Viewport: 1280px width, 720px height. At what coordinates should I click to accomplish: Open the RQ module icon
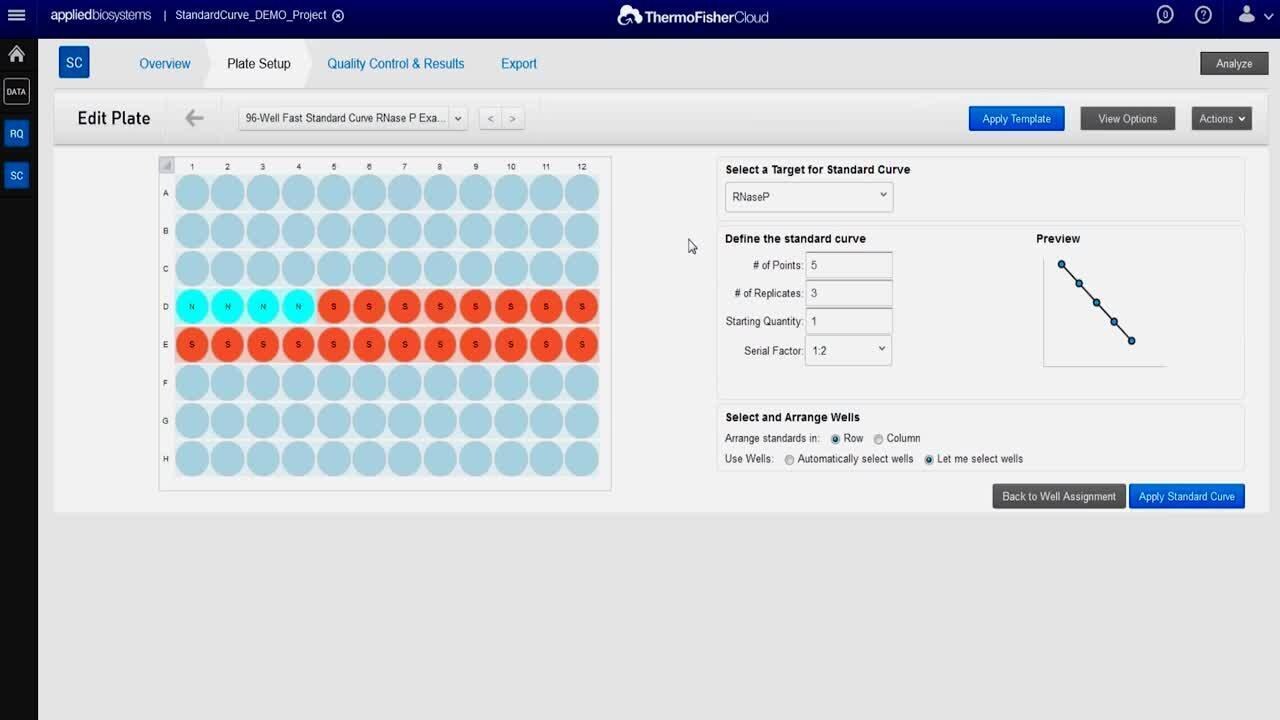(x=16, y=133)
